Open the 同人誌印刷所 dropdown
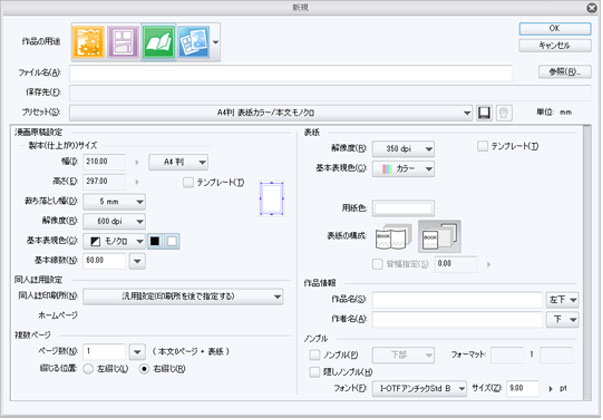The height and width of the screenshot is (420, 603). 183,297
